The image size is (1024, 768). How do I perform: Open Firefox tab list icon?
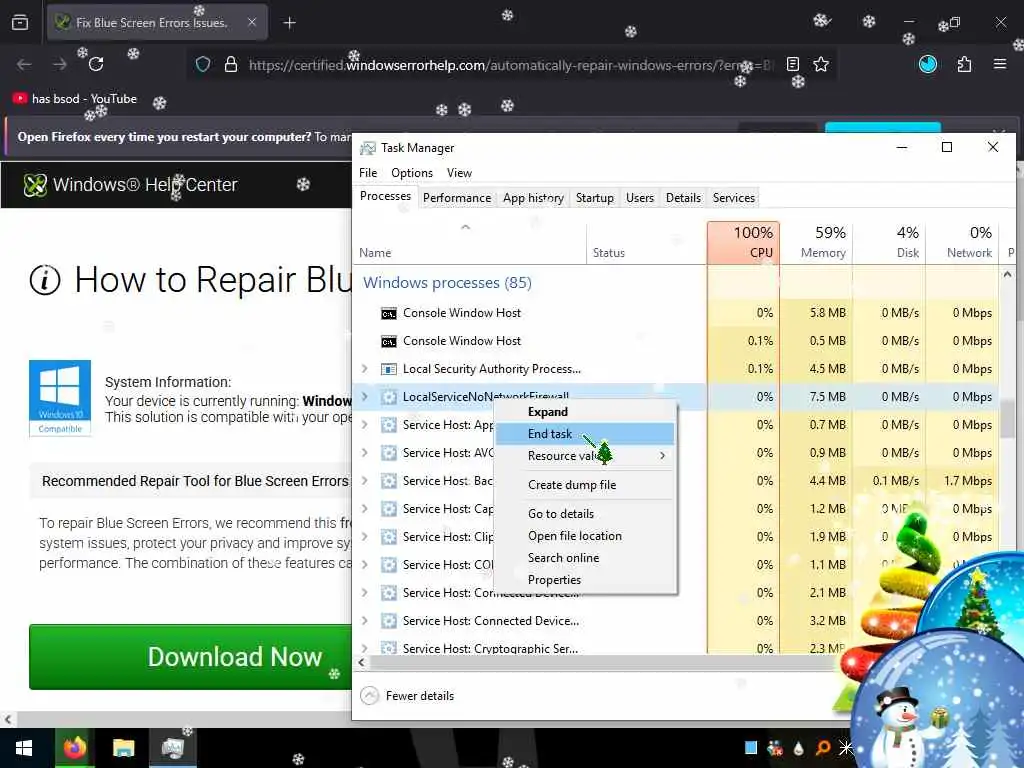20,23
